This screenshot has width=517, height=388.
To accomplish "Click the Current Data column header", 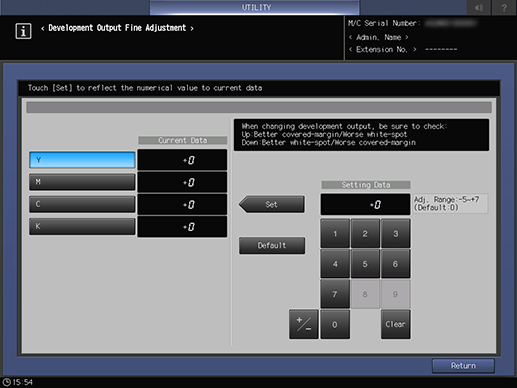I will pyautogui.click(x=183, y=140).
